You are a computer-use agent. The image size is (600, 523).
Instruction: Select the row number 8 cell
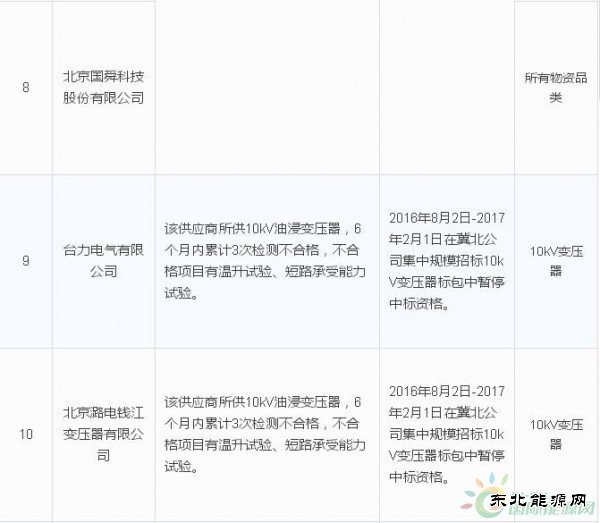click(26, 87)
